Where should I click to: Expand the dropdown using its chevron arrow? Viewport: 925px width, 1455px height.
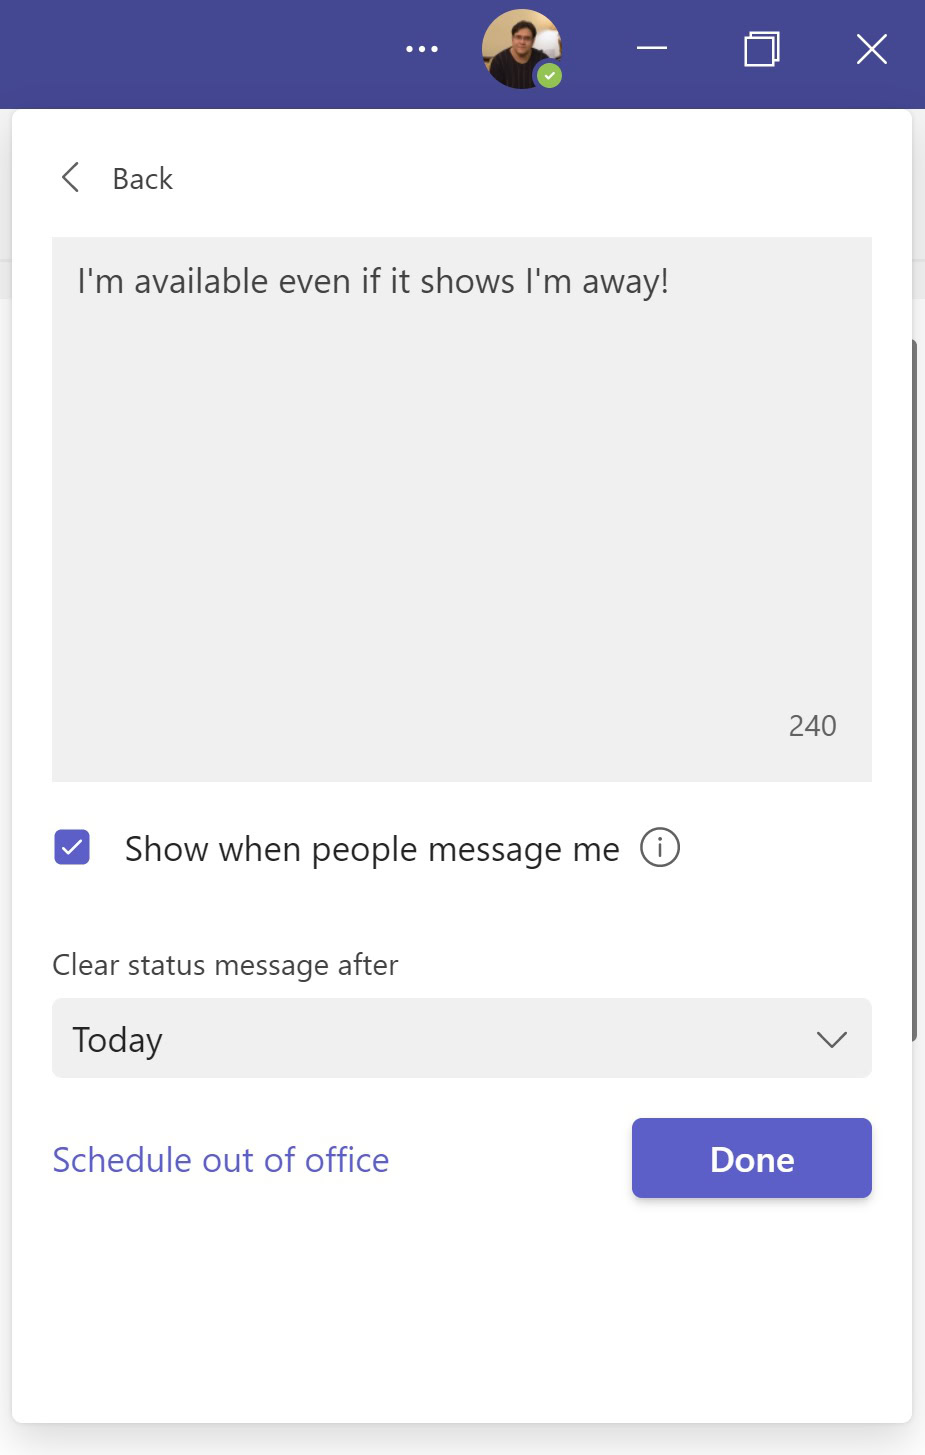pyautogui.click(x=831, y=1040)
